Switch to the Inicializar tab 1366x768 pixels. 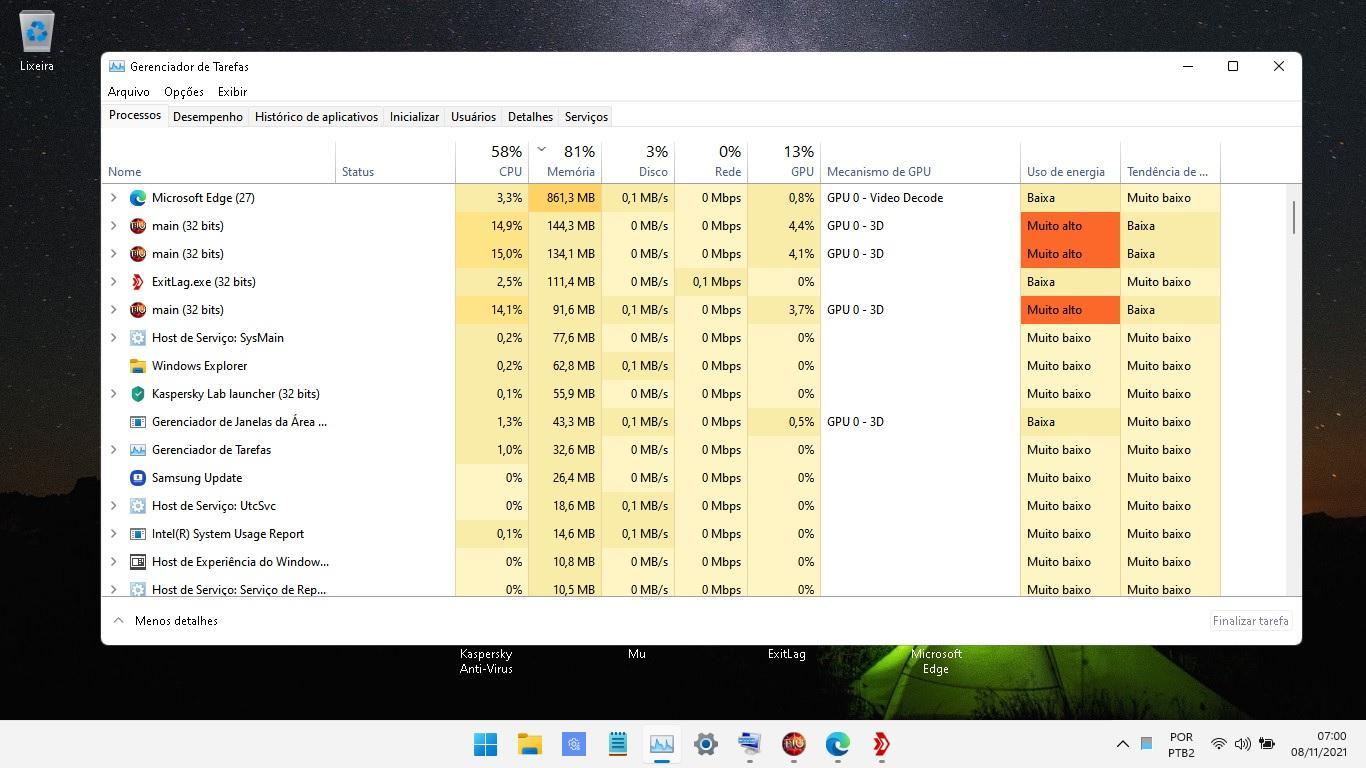click(x=414, y=117)
